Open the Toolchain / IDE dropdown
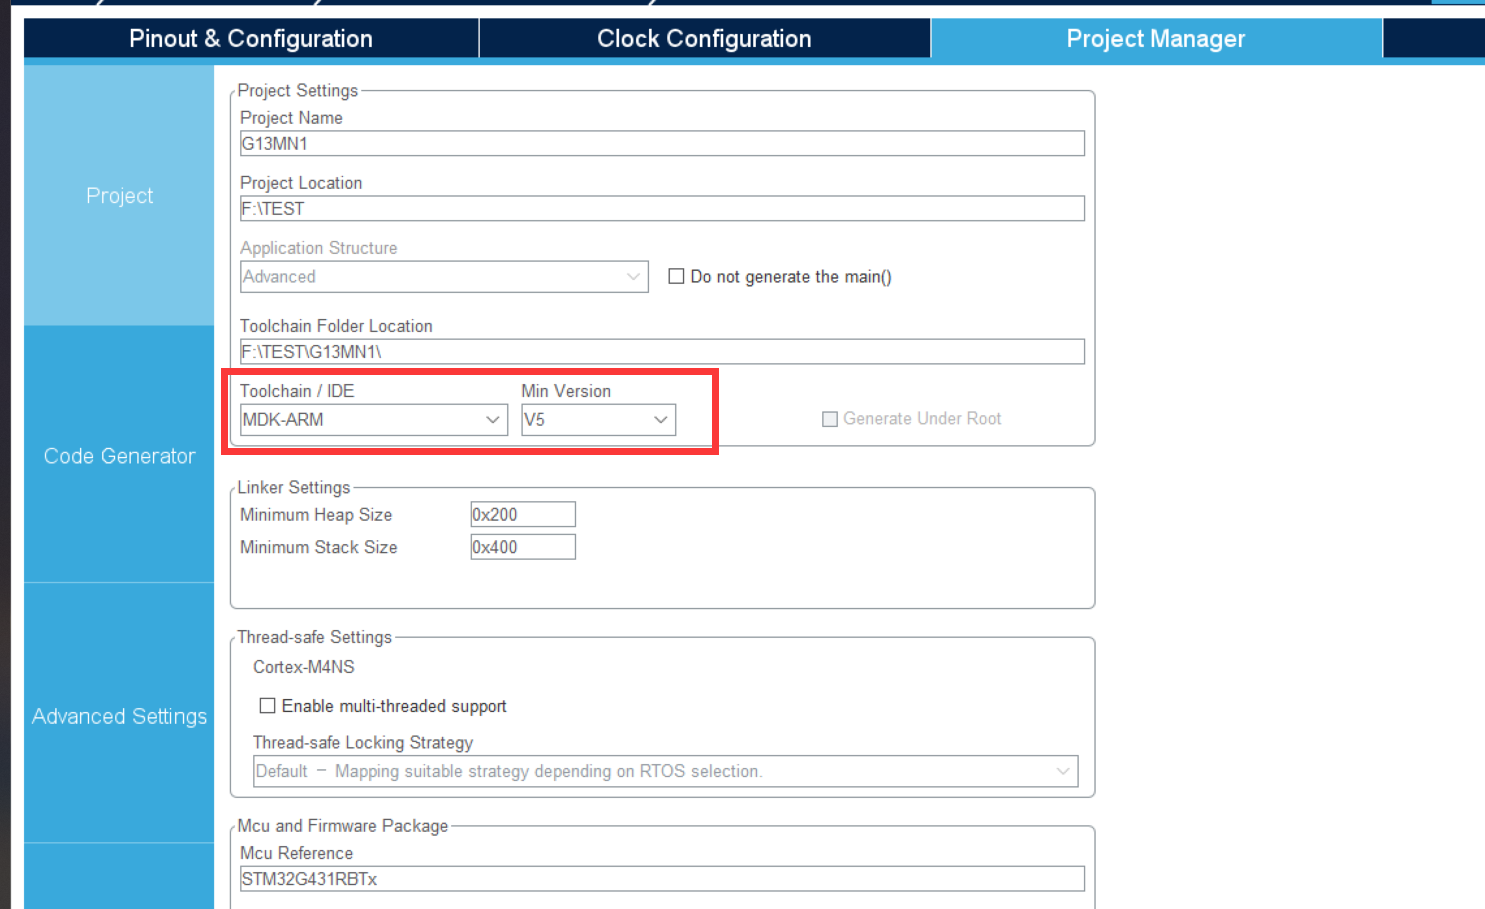Viewport: 1485px width, 909px height. pyautogui.click(x=373, y=420)
